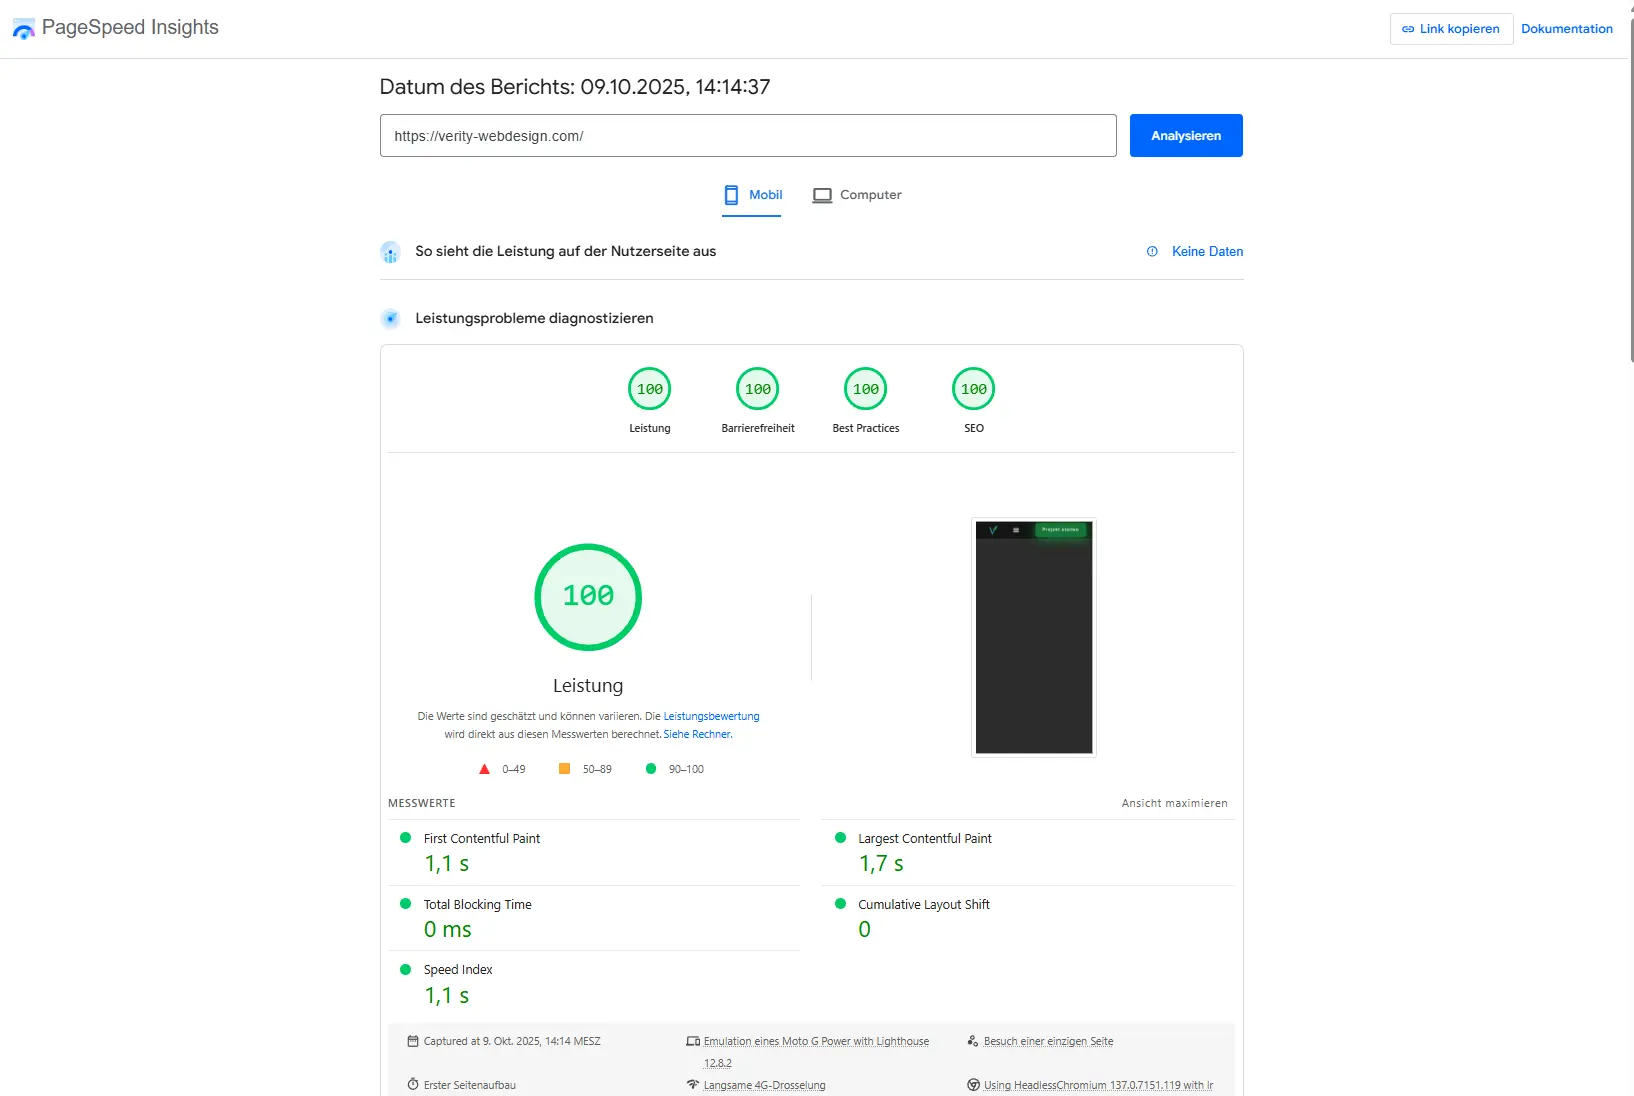Click the URL input field

tap(747, 135)
